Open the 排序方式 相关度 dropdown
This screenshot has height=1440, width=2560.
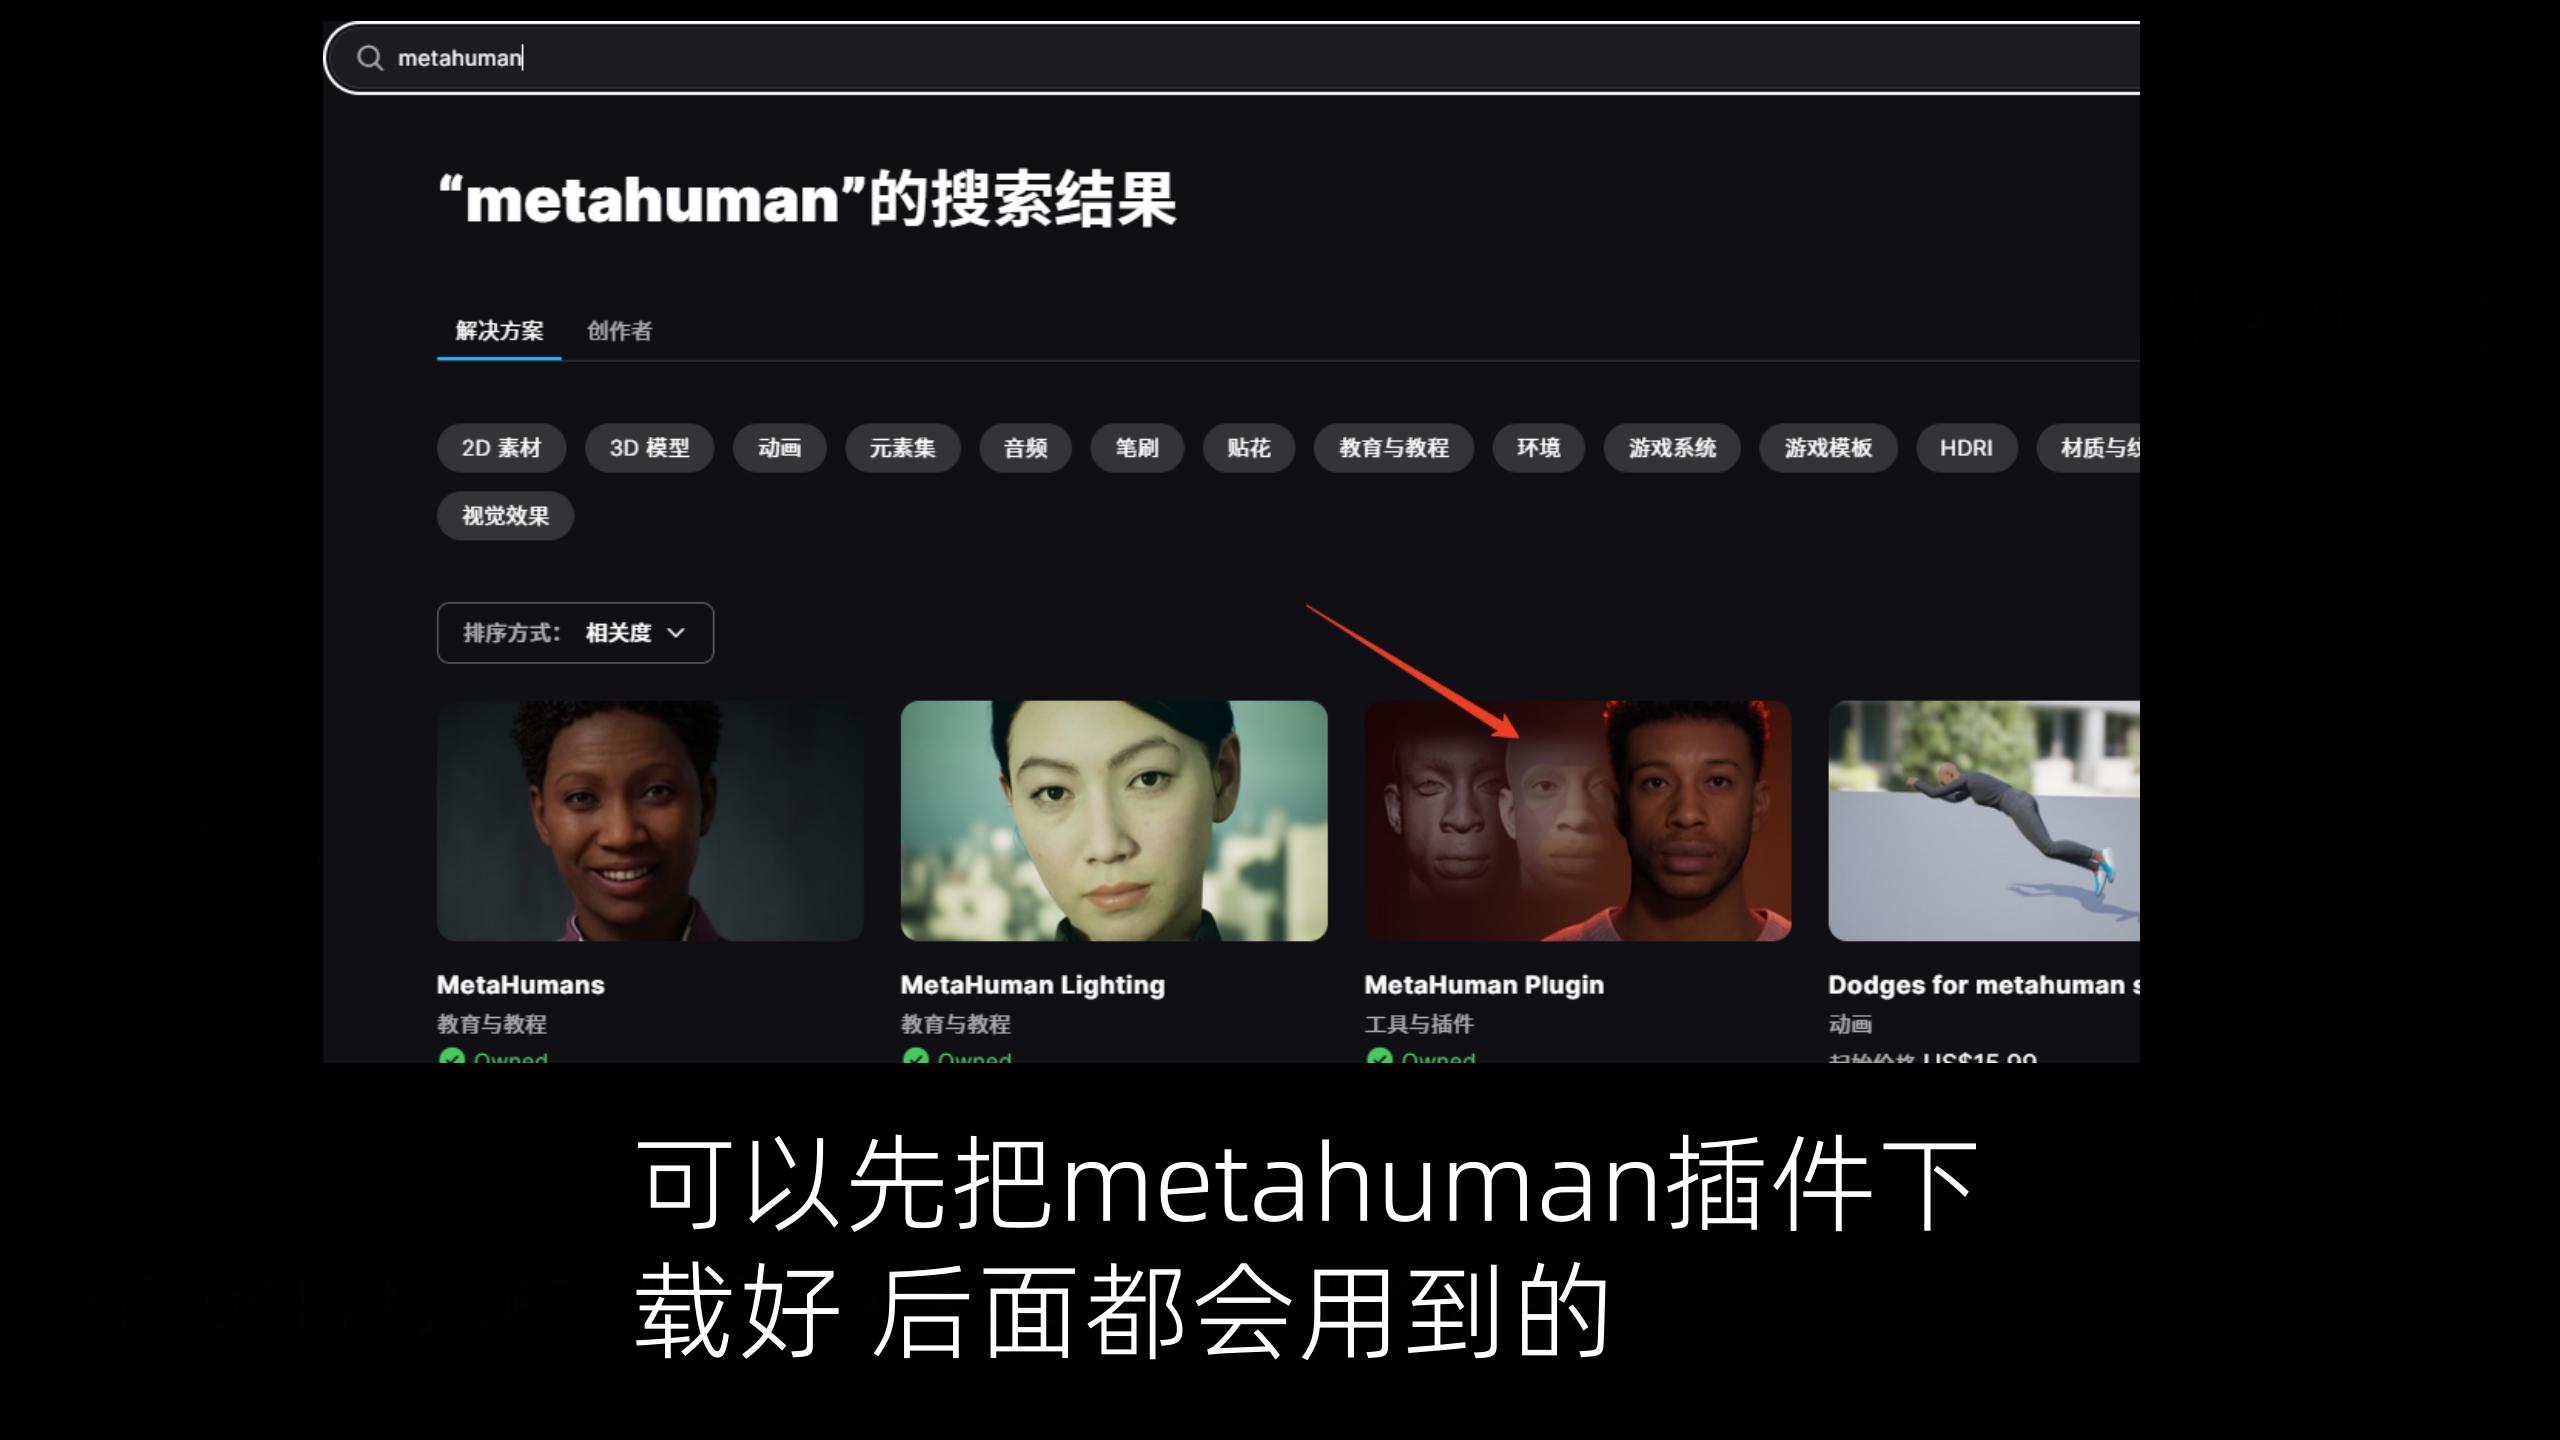(x=575, y=633)
